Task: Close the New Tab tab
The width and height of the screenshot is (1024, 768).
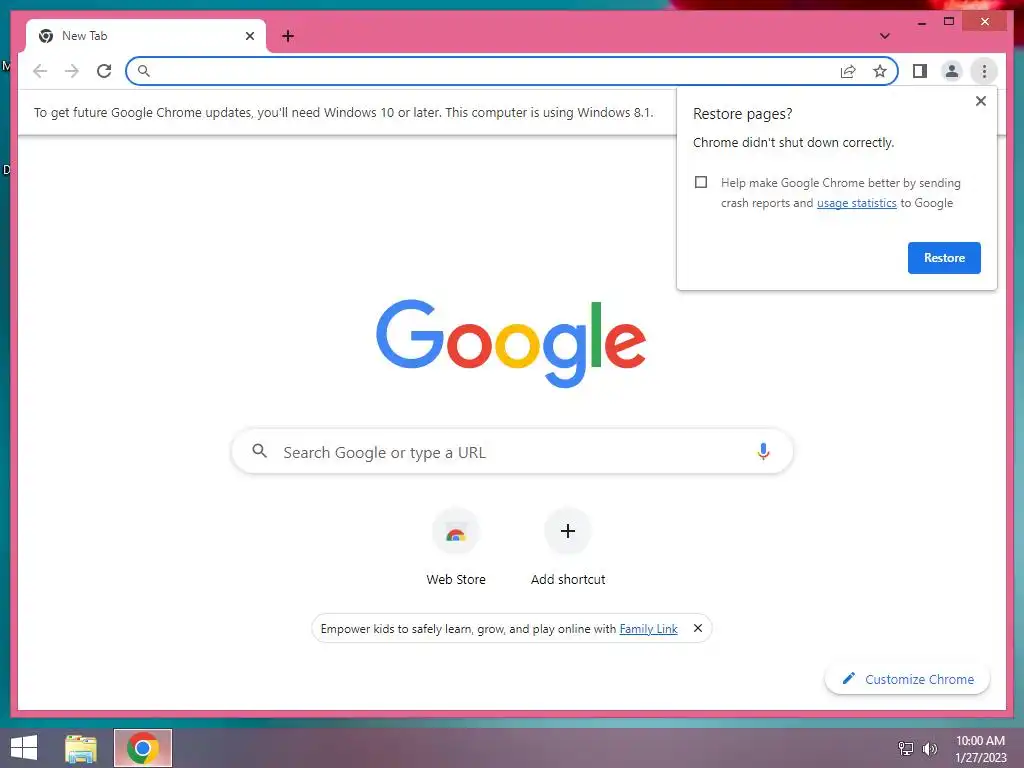Action: (249, 36)
